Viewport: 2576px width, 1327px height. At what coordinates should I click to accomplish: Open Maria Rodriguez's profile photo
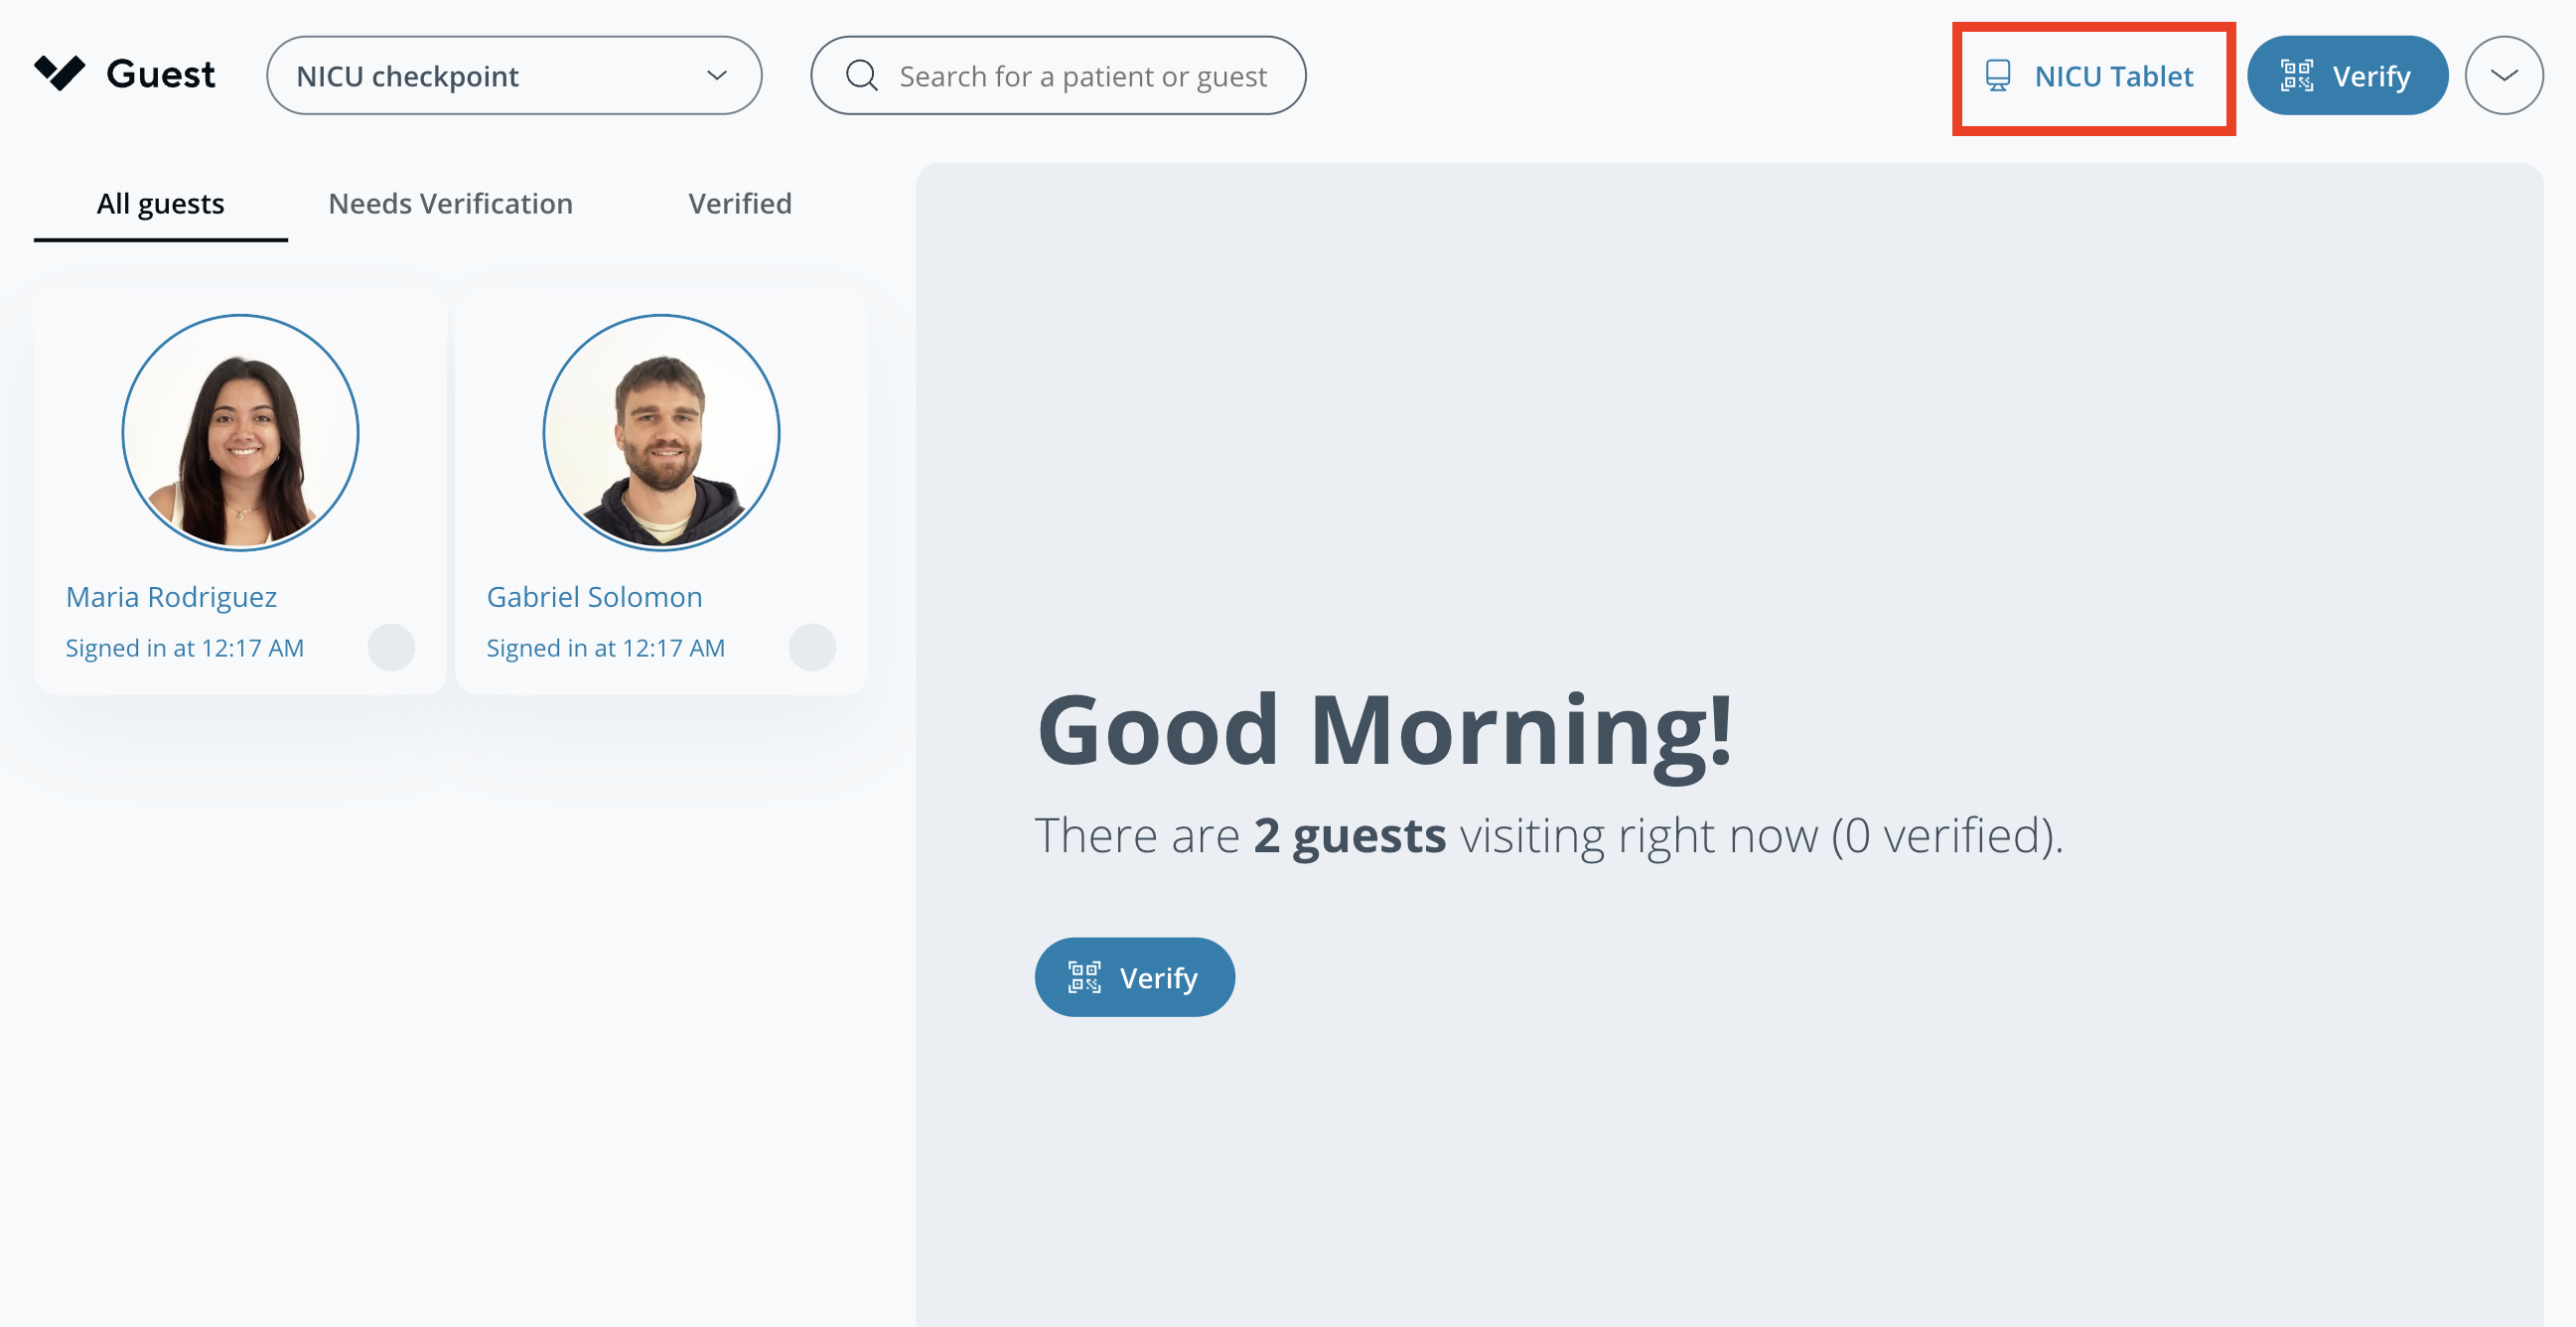click(240, 432)
